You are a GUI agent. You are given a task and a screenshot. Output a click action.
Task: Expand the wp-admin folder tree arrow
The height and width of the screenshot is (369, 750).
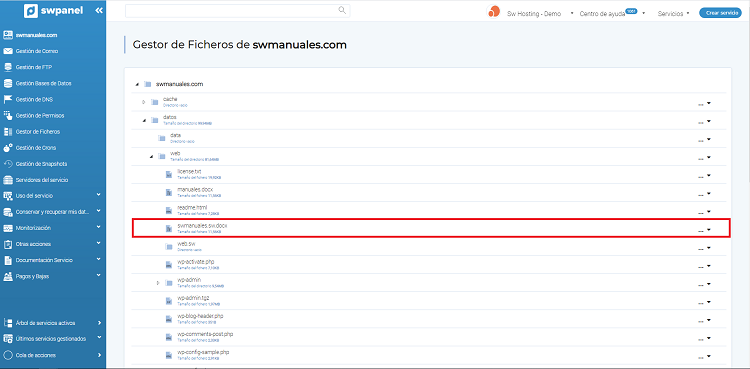(x=158, y=283)
